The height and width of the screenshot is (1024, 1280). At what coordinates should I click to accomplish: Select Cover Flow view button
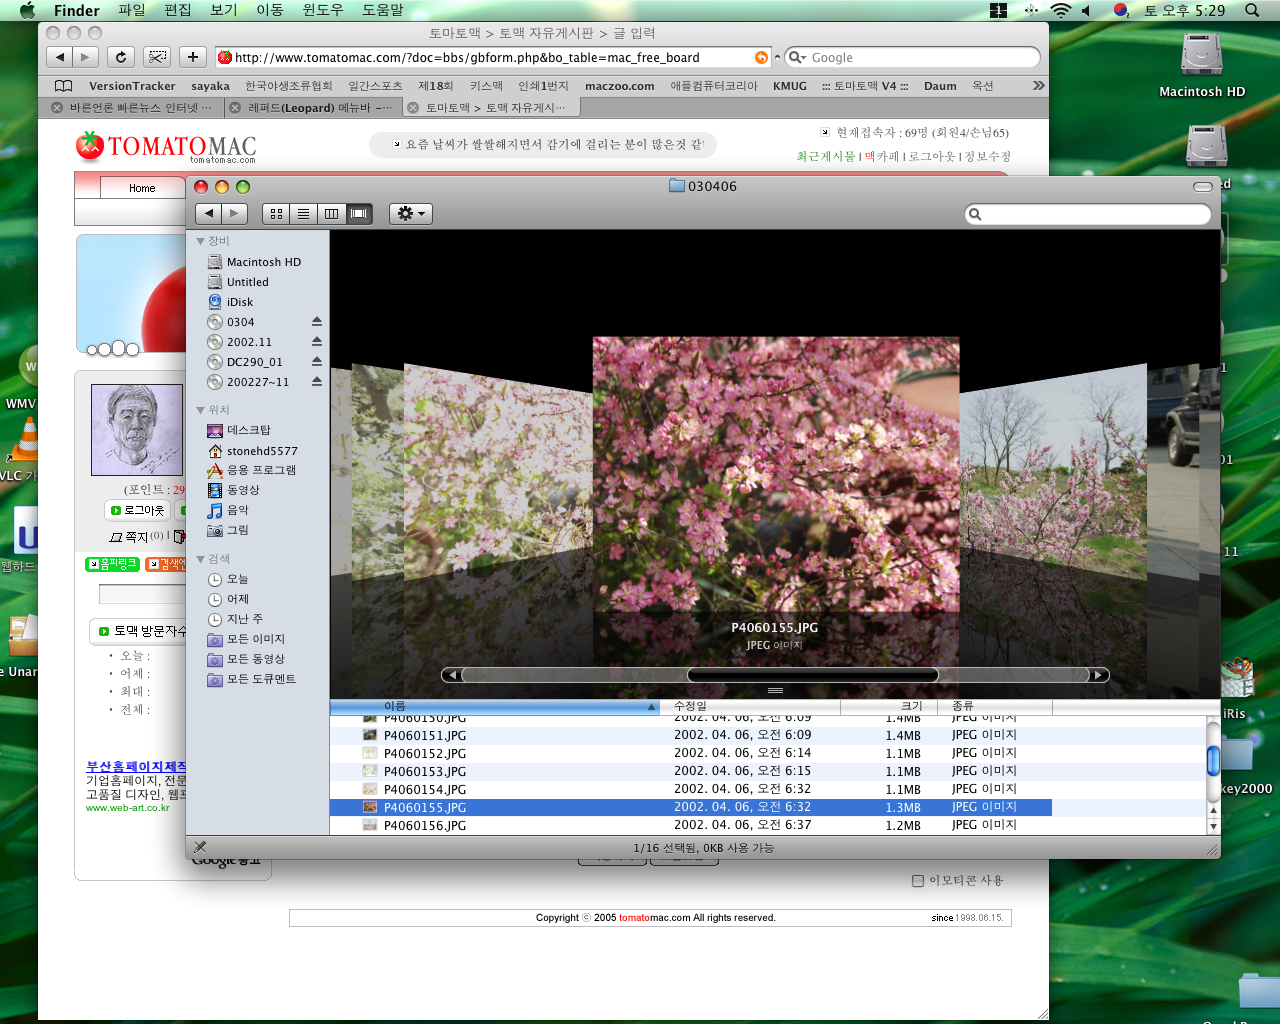359,213
